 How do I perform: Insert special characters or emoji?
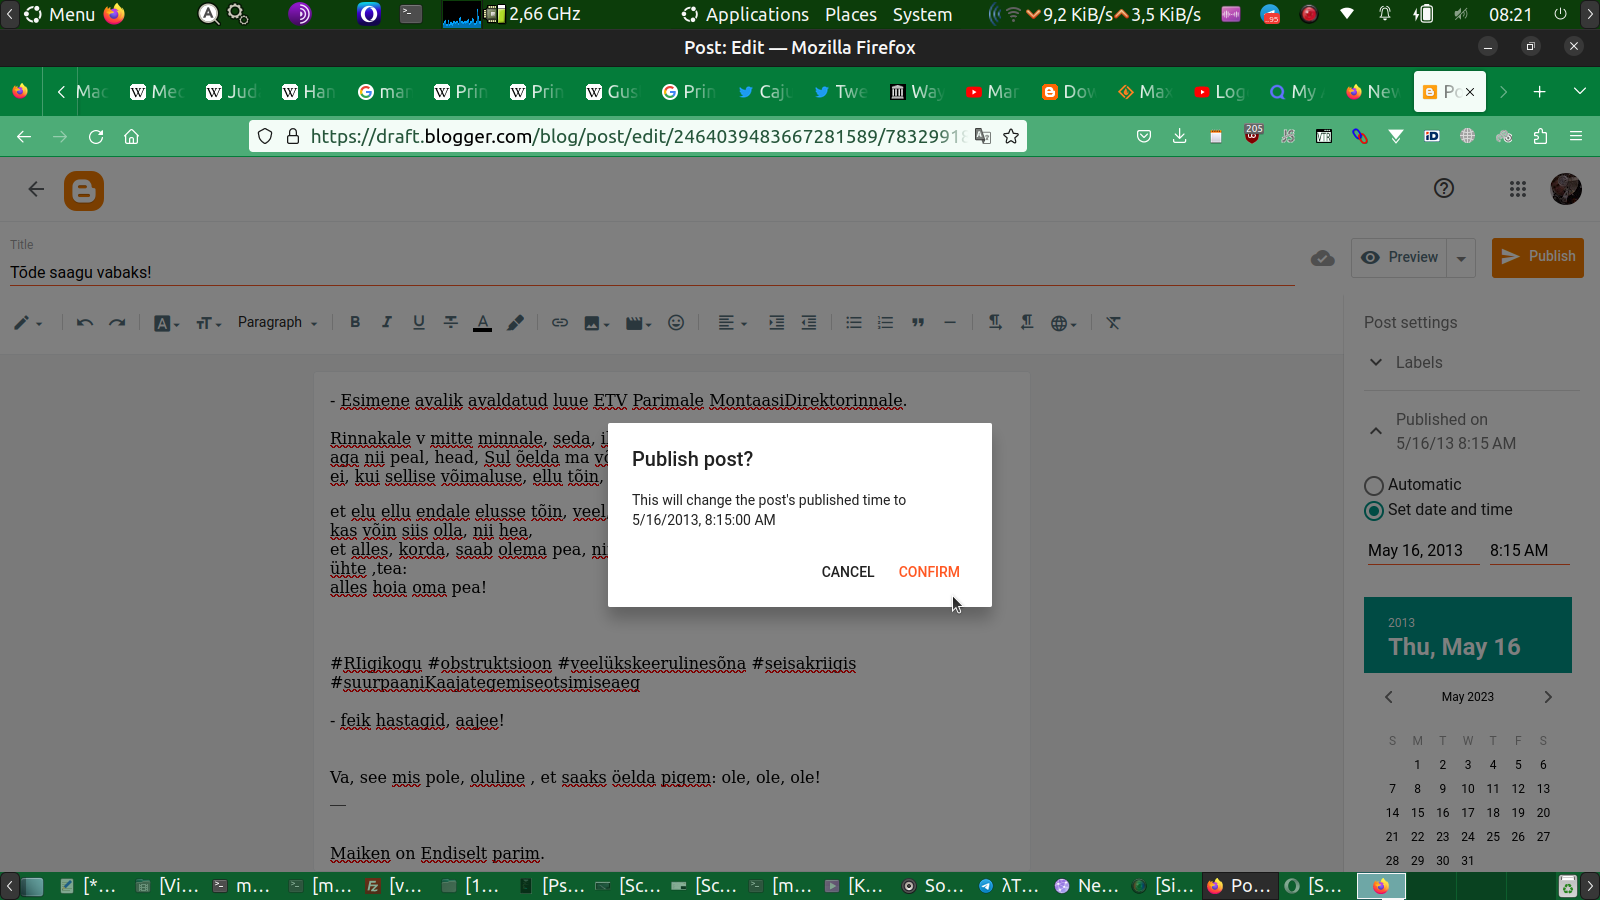point(676,322)
